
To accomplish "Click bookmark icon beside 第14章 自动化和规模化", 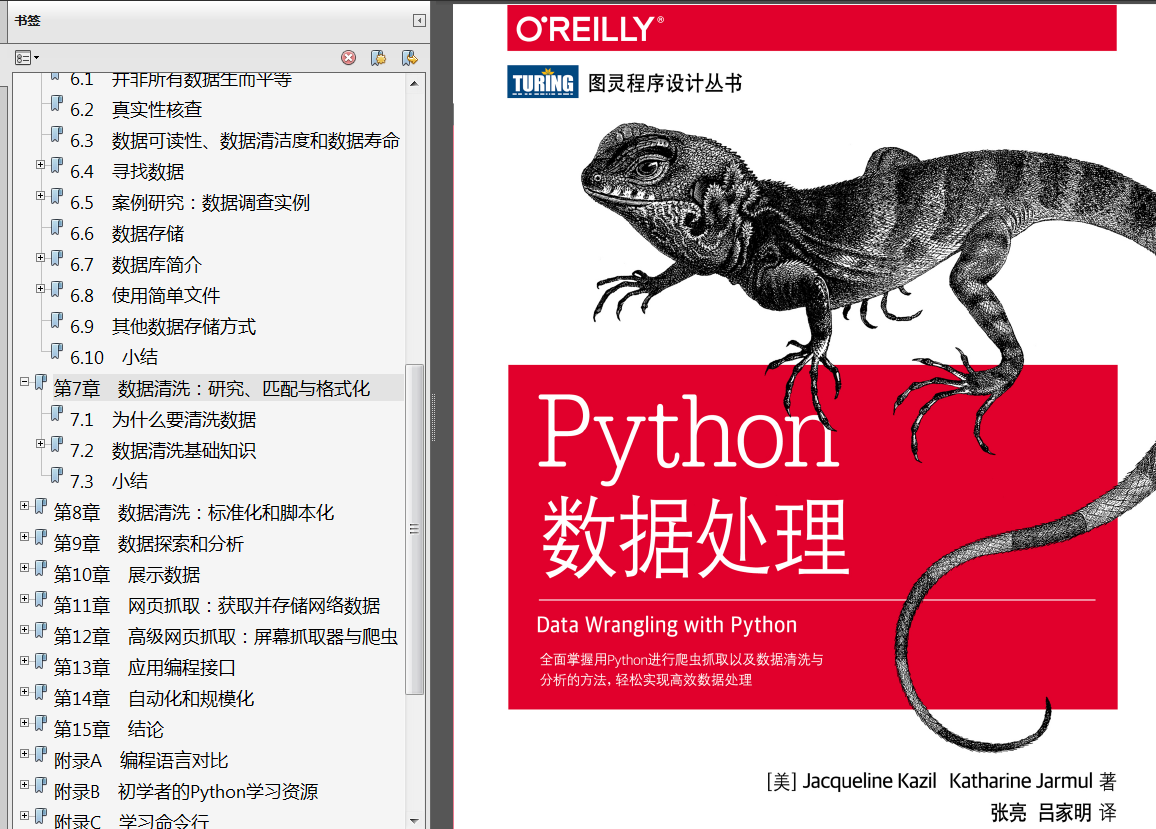I will (41, 693).
